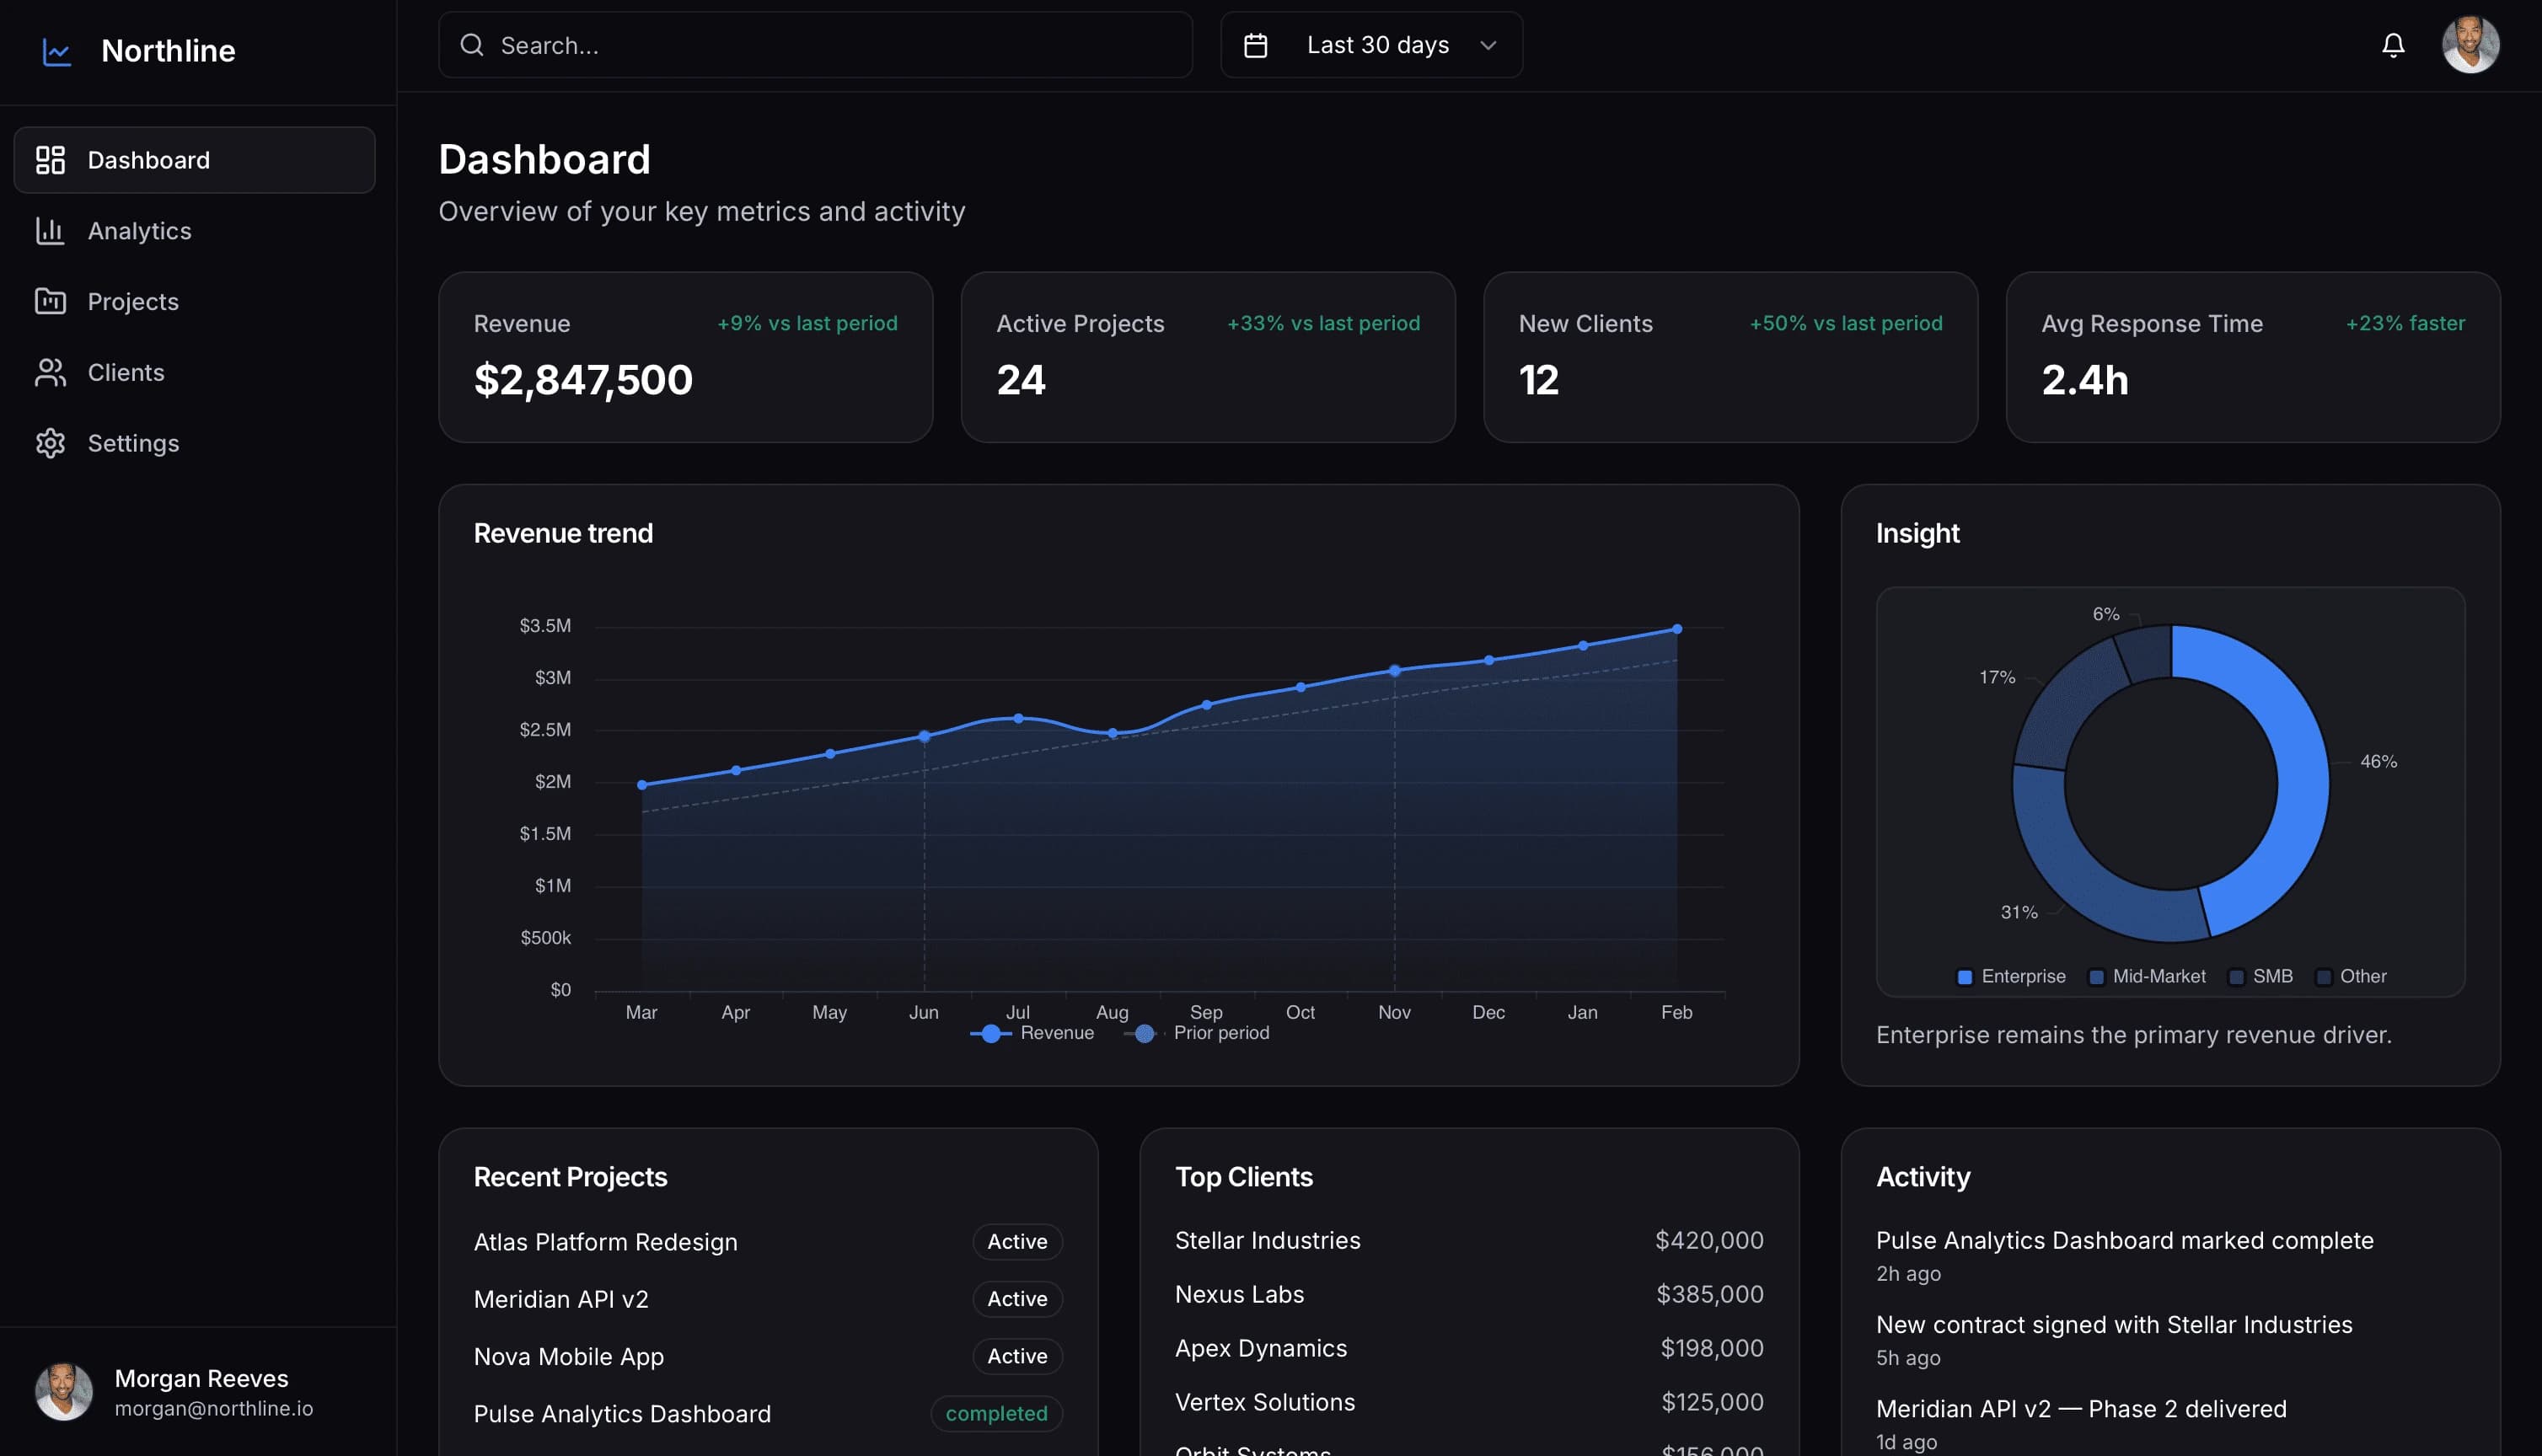
Task: Select the Revenue $2,847,500 card
Action: (x=686, y=357)
